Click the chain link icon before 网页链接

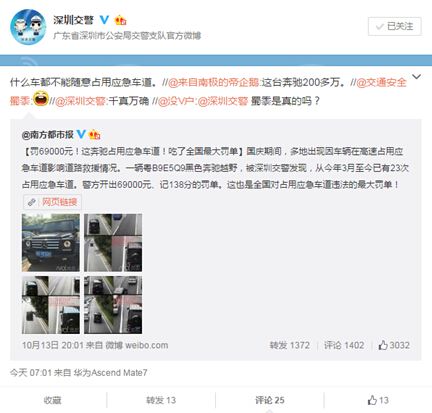coord(32,202)
